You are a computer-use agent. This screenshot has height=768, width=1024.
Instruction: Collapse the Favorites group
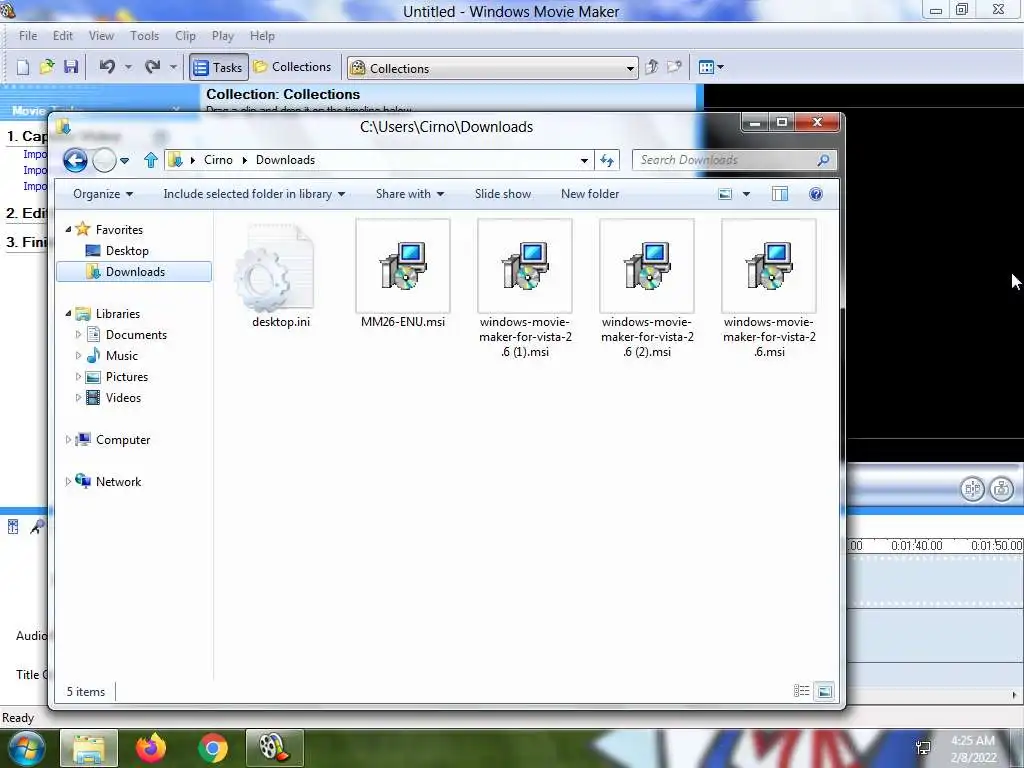(x=69, y=229)
